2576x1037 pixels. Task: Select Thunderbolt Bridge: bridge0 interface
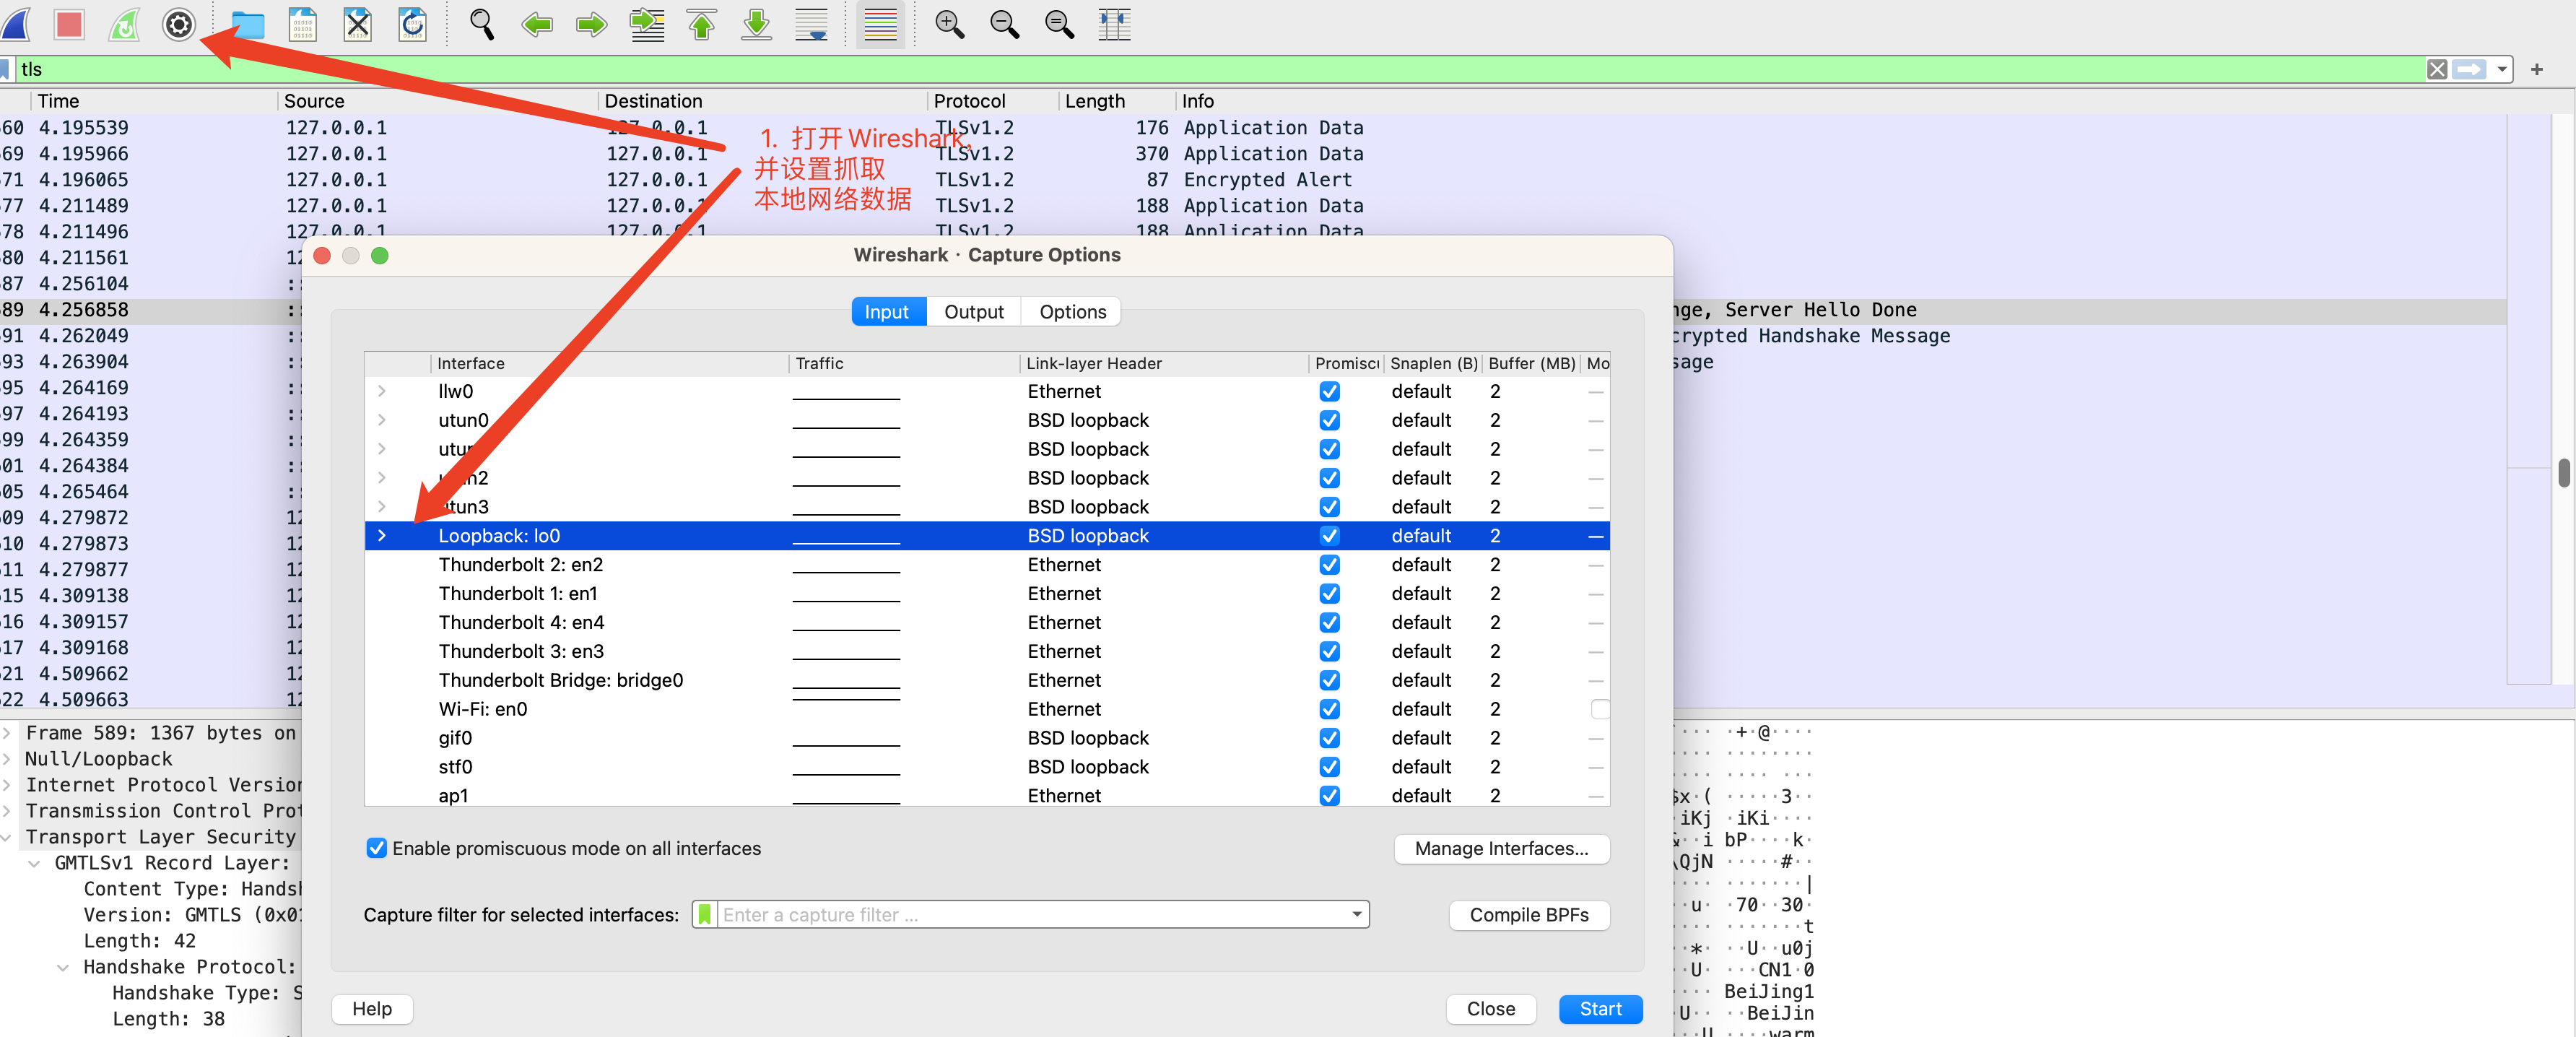click(987, 680)
